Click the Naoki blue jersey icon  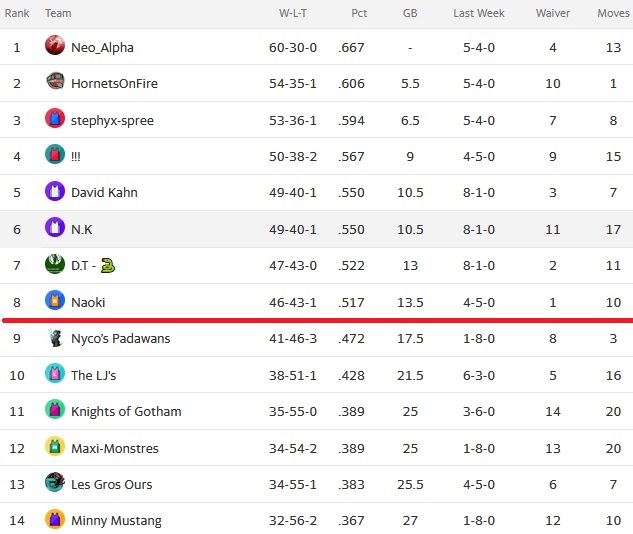[x=55, y=300]
